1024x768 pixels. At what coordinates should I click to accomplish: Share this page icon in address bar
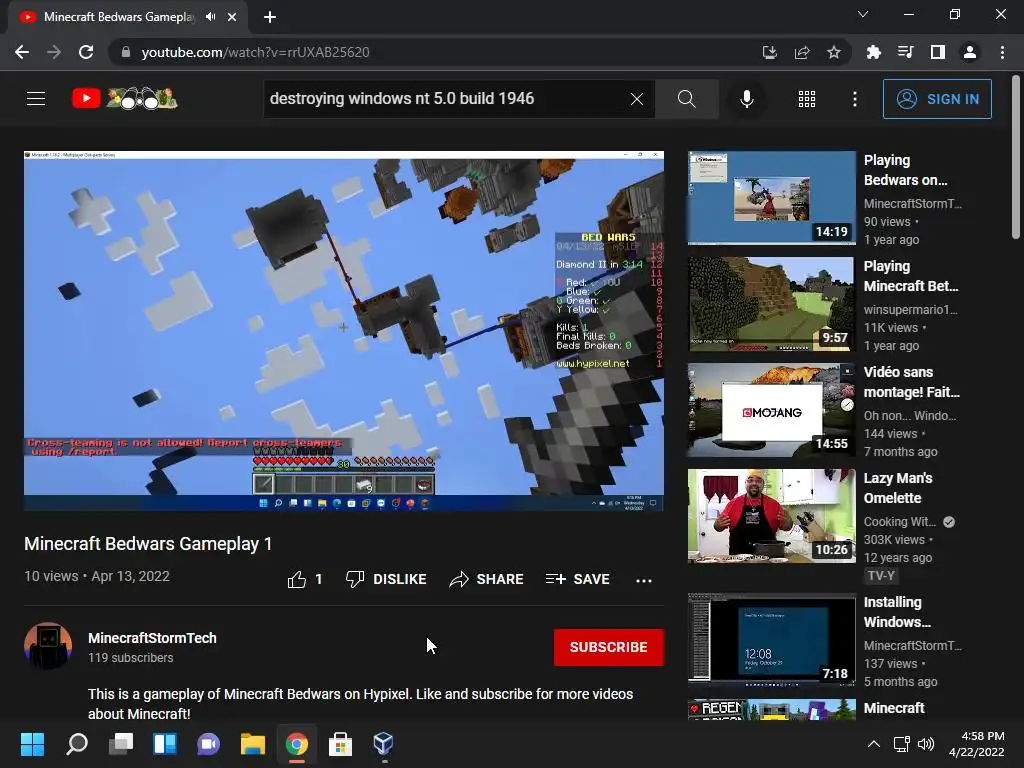802,52
